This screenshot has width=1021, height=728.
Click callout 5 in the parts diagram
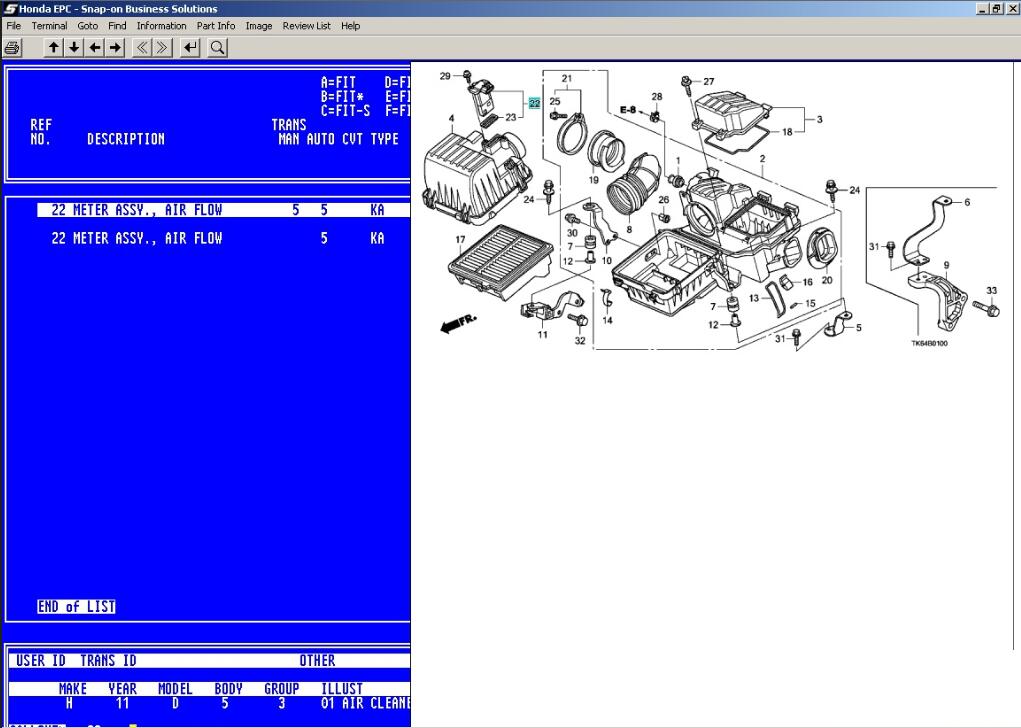click(859, 328)
